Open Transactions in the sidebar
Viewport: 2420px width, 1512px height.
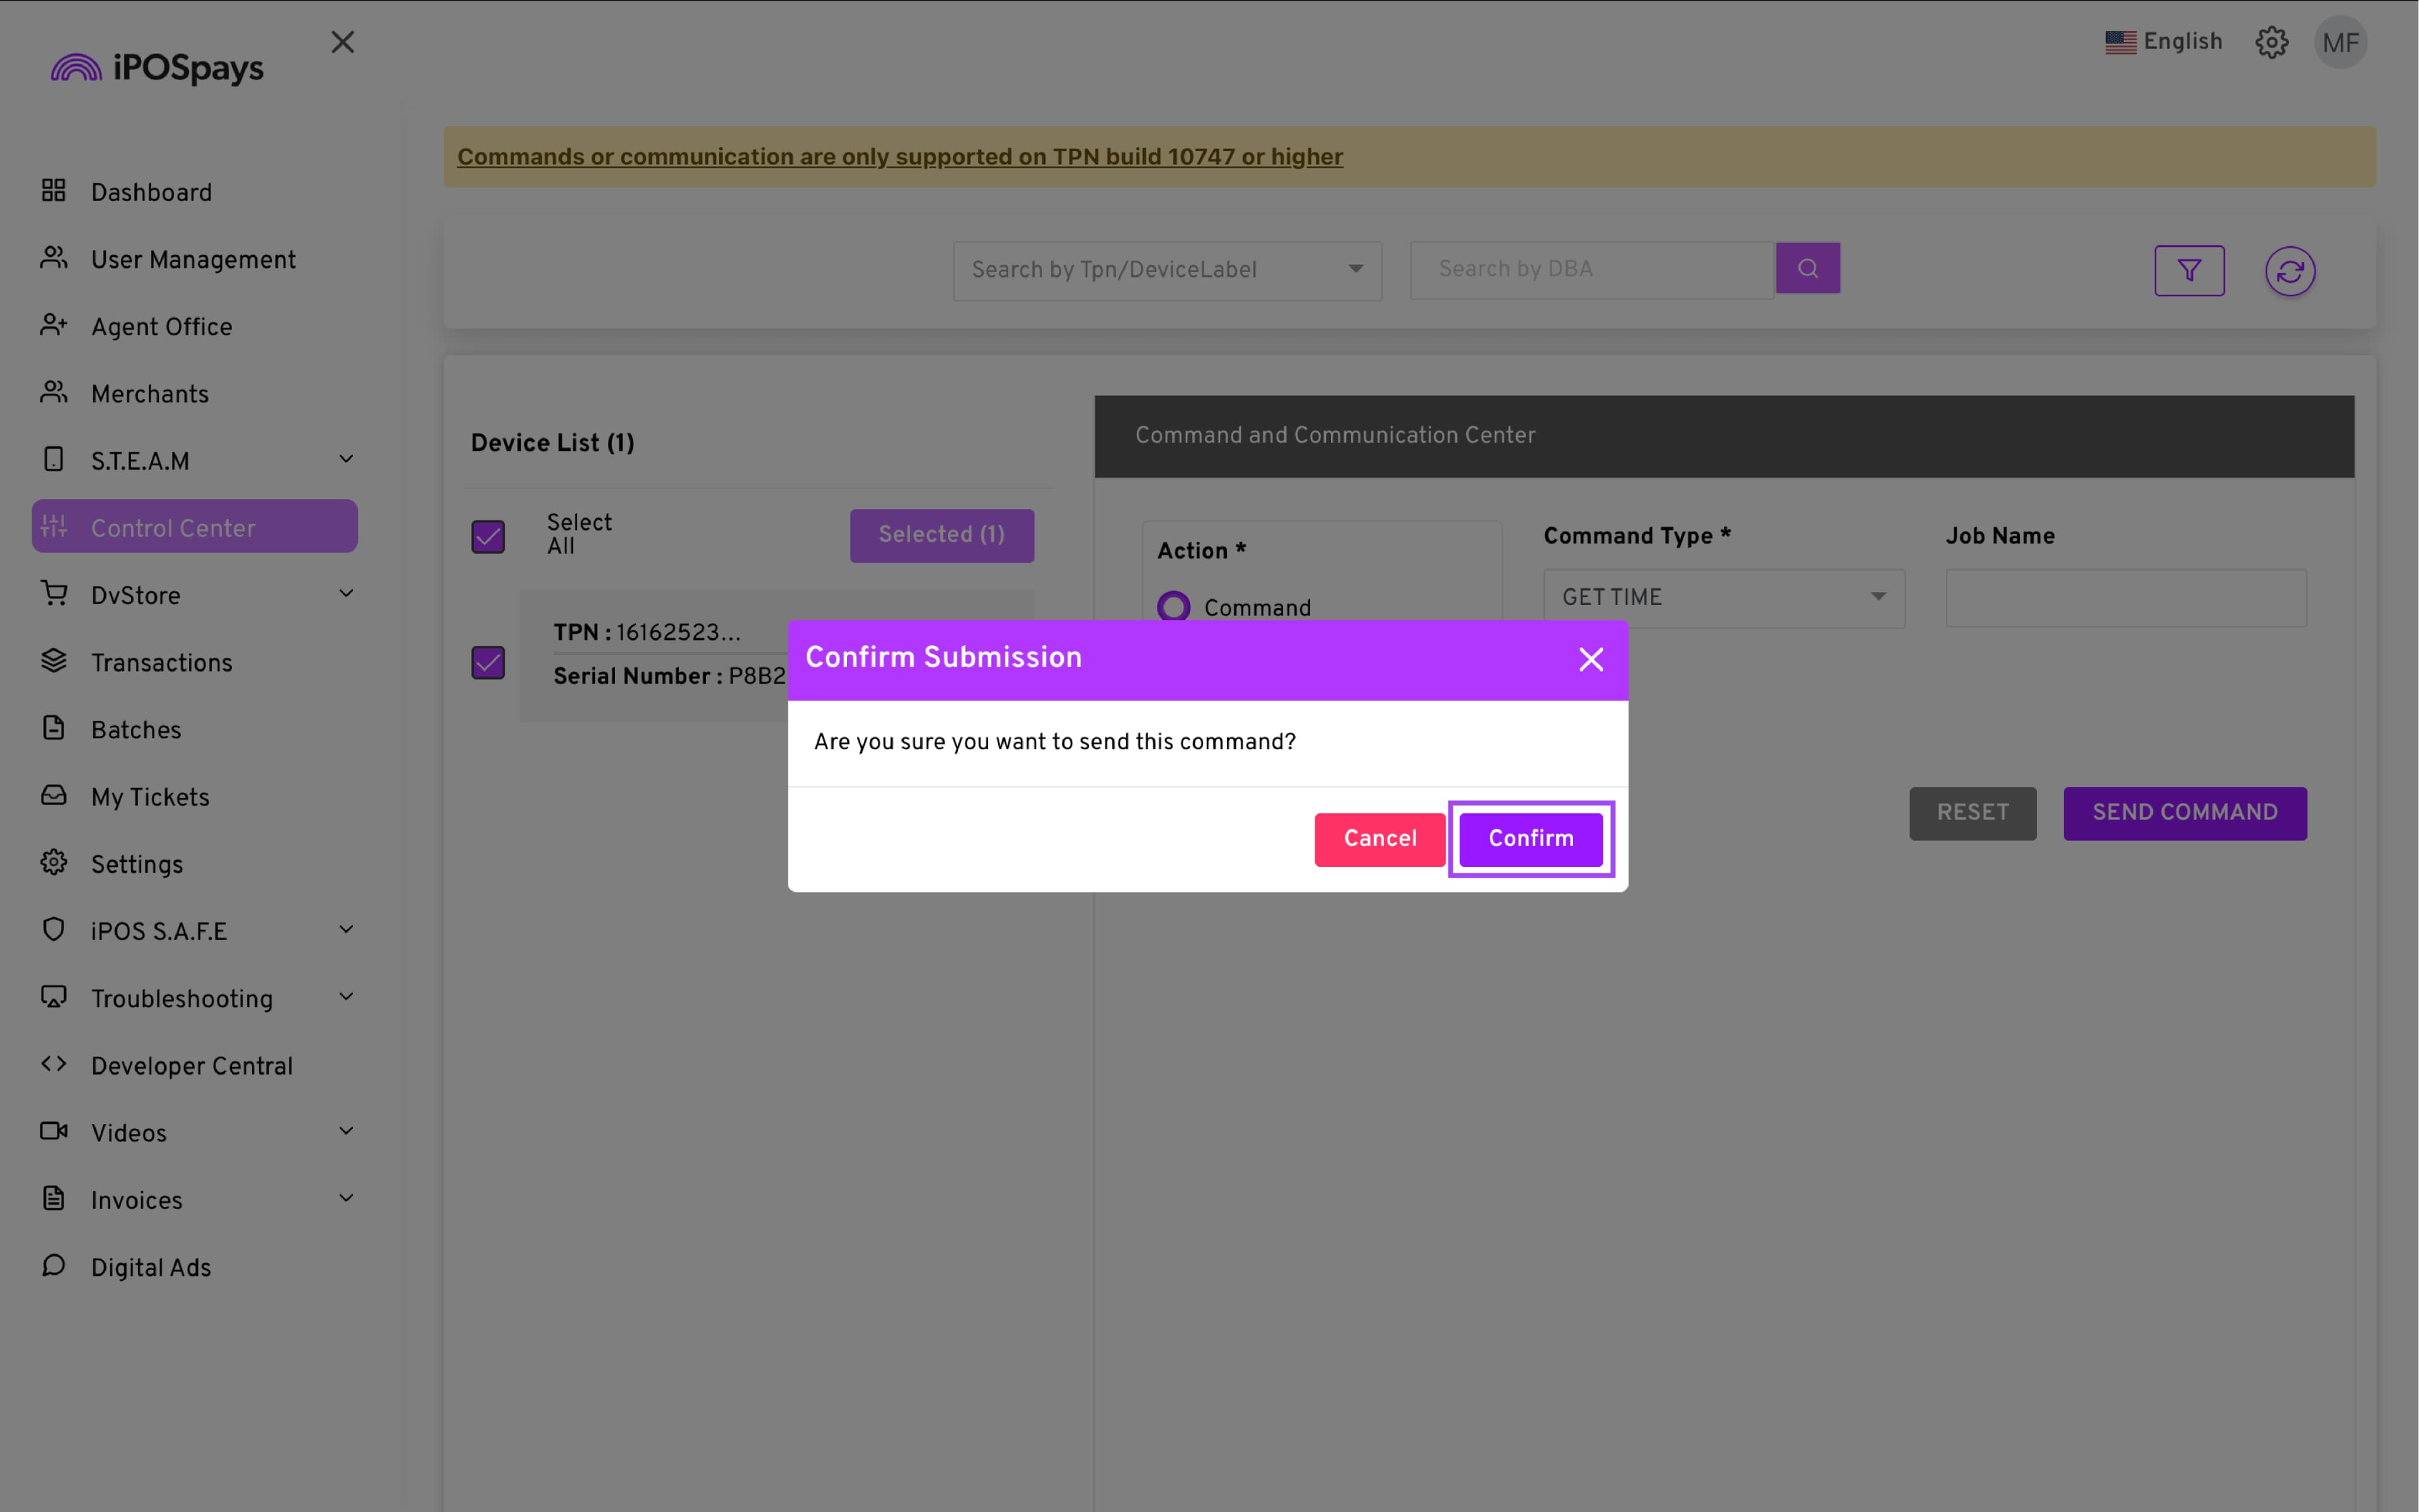click(x=161, y=662)
